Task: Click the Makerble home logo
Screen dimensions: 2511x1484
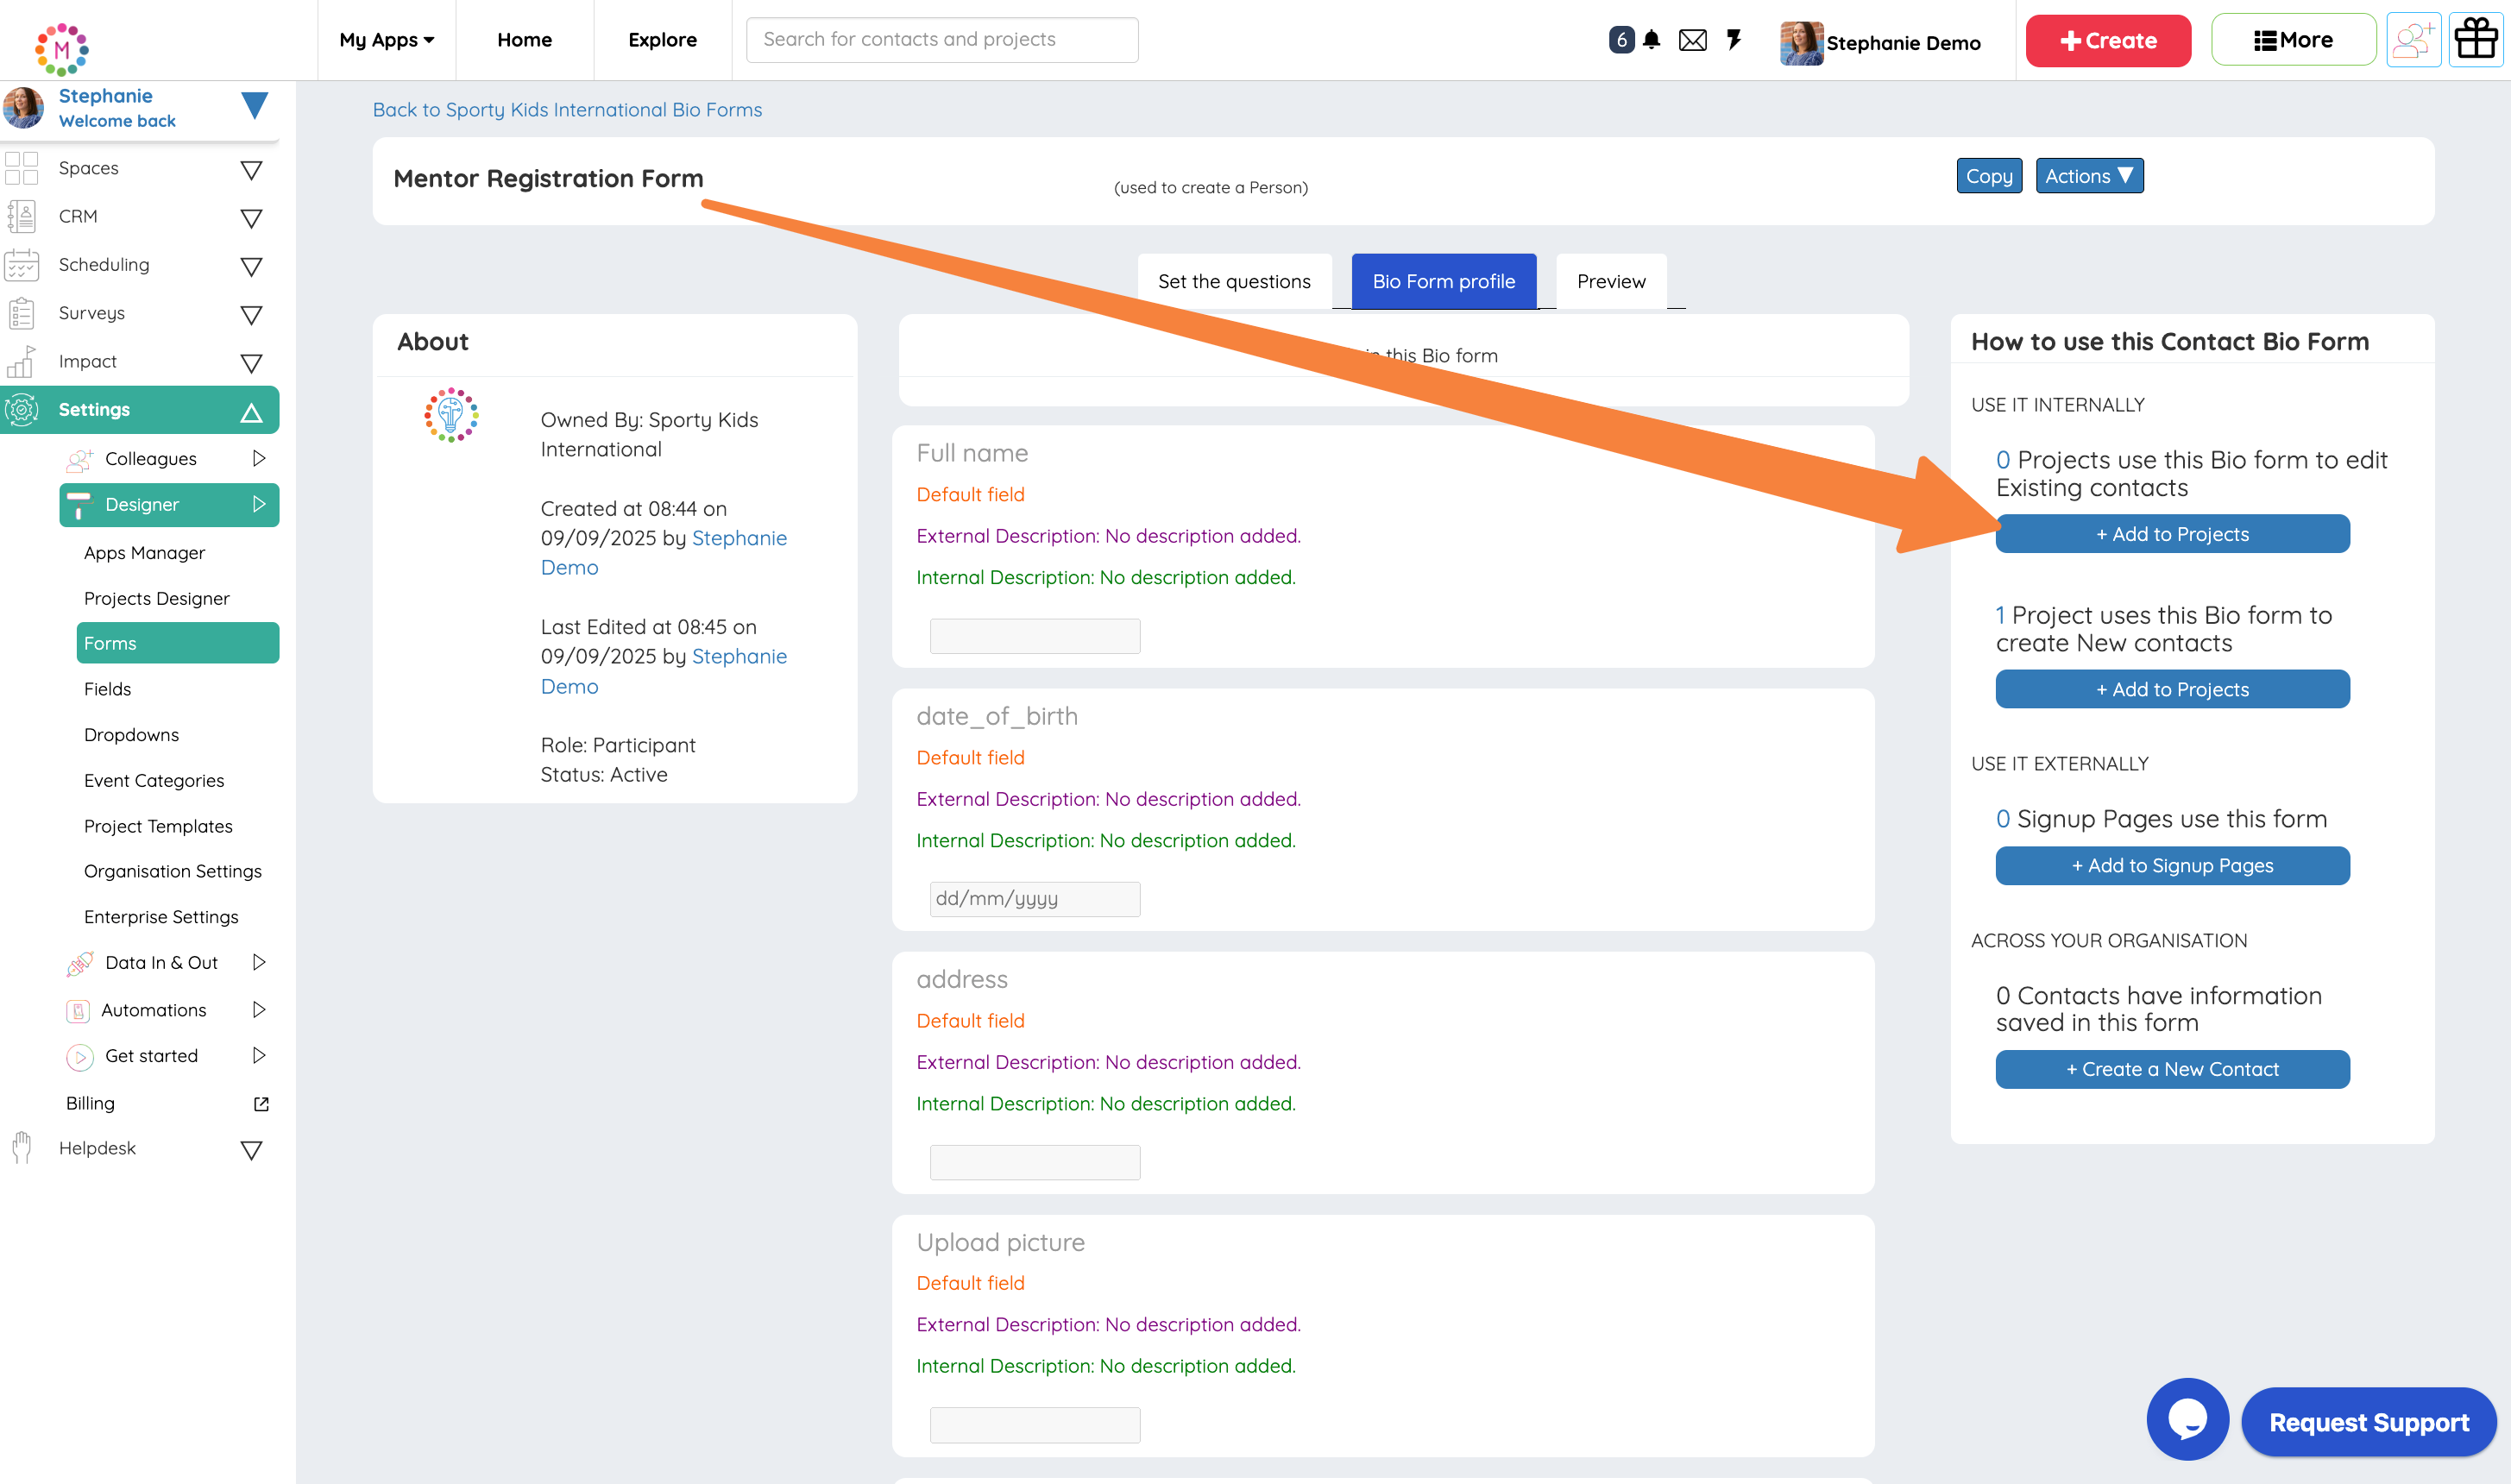Action: pyautogui.click(x=62, y=48)
